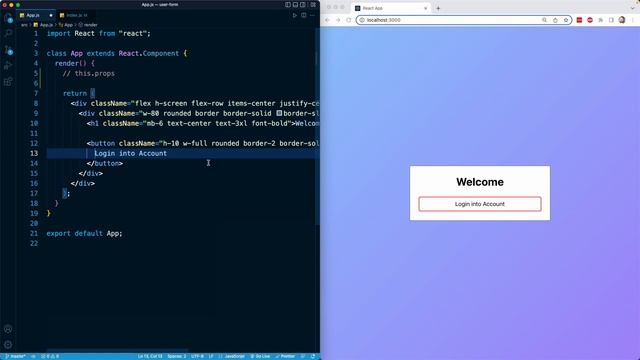The width and height of the screenshot is (640, 360).
Task: Select the App.js breadcrumb segment
Action: tap(43, 25)
